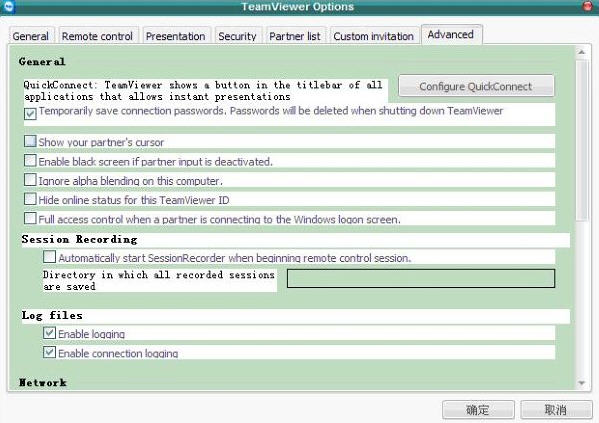The height and width of the screenshot is (423, 599).
Task: Uncheck Temporarily save connection passwords
Action: click(x=30, y=113)
